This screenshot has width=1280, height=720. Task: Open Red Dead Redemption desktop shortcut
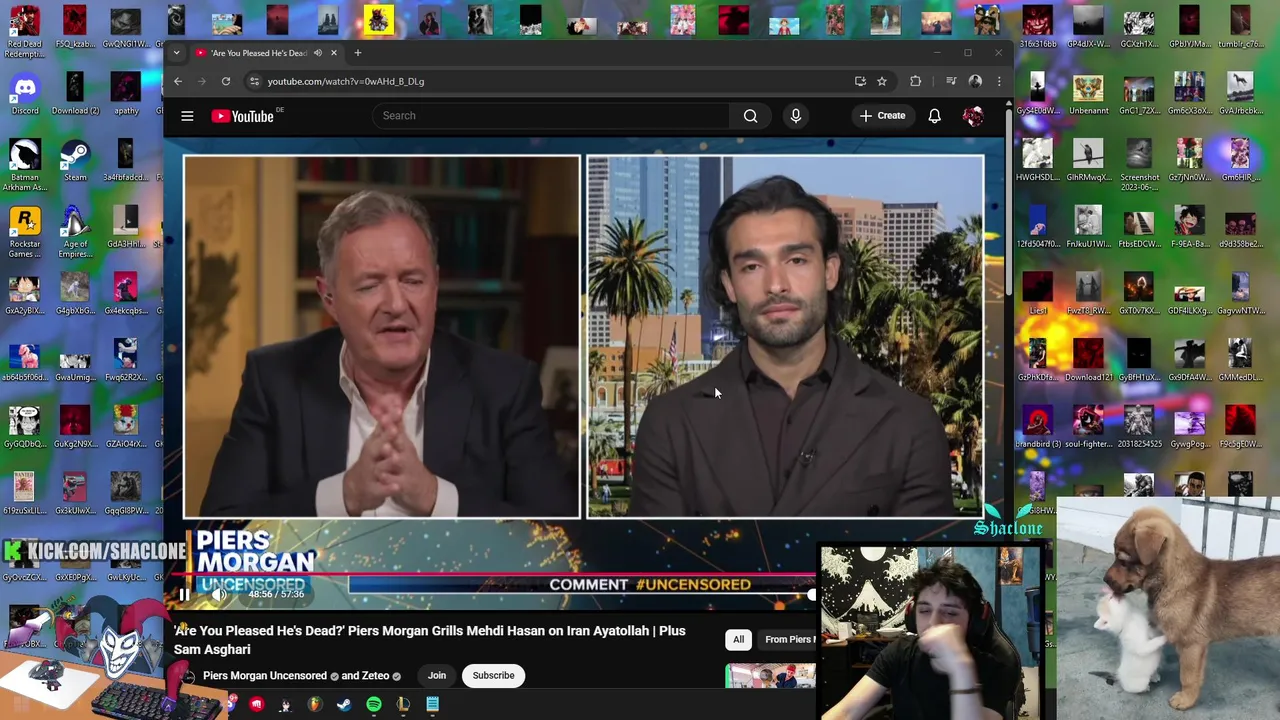pos(25,30)
